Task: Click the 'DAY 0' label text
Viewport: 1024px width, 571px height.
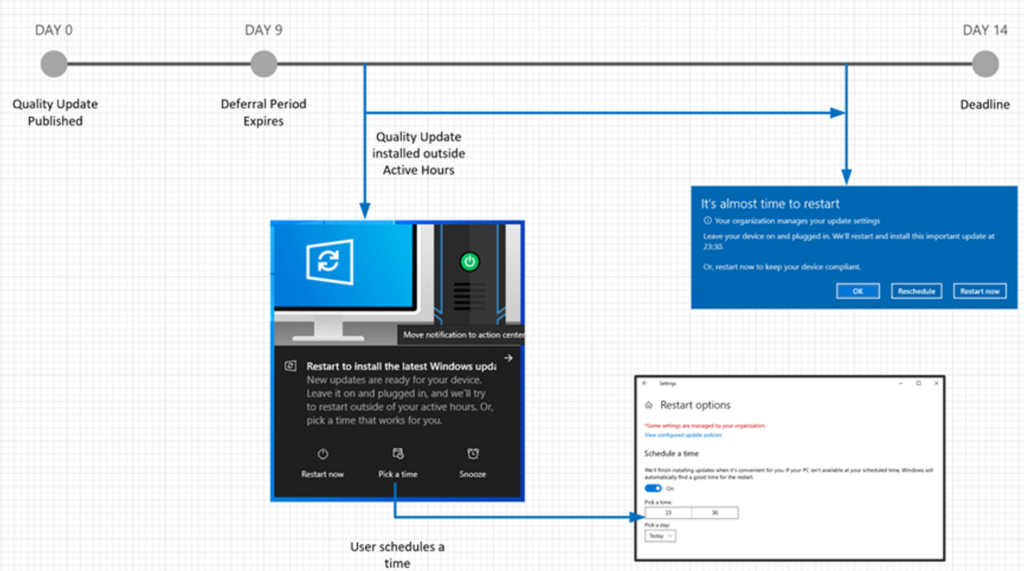Action: coord(54,30)
